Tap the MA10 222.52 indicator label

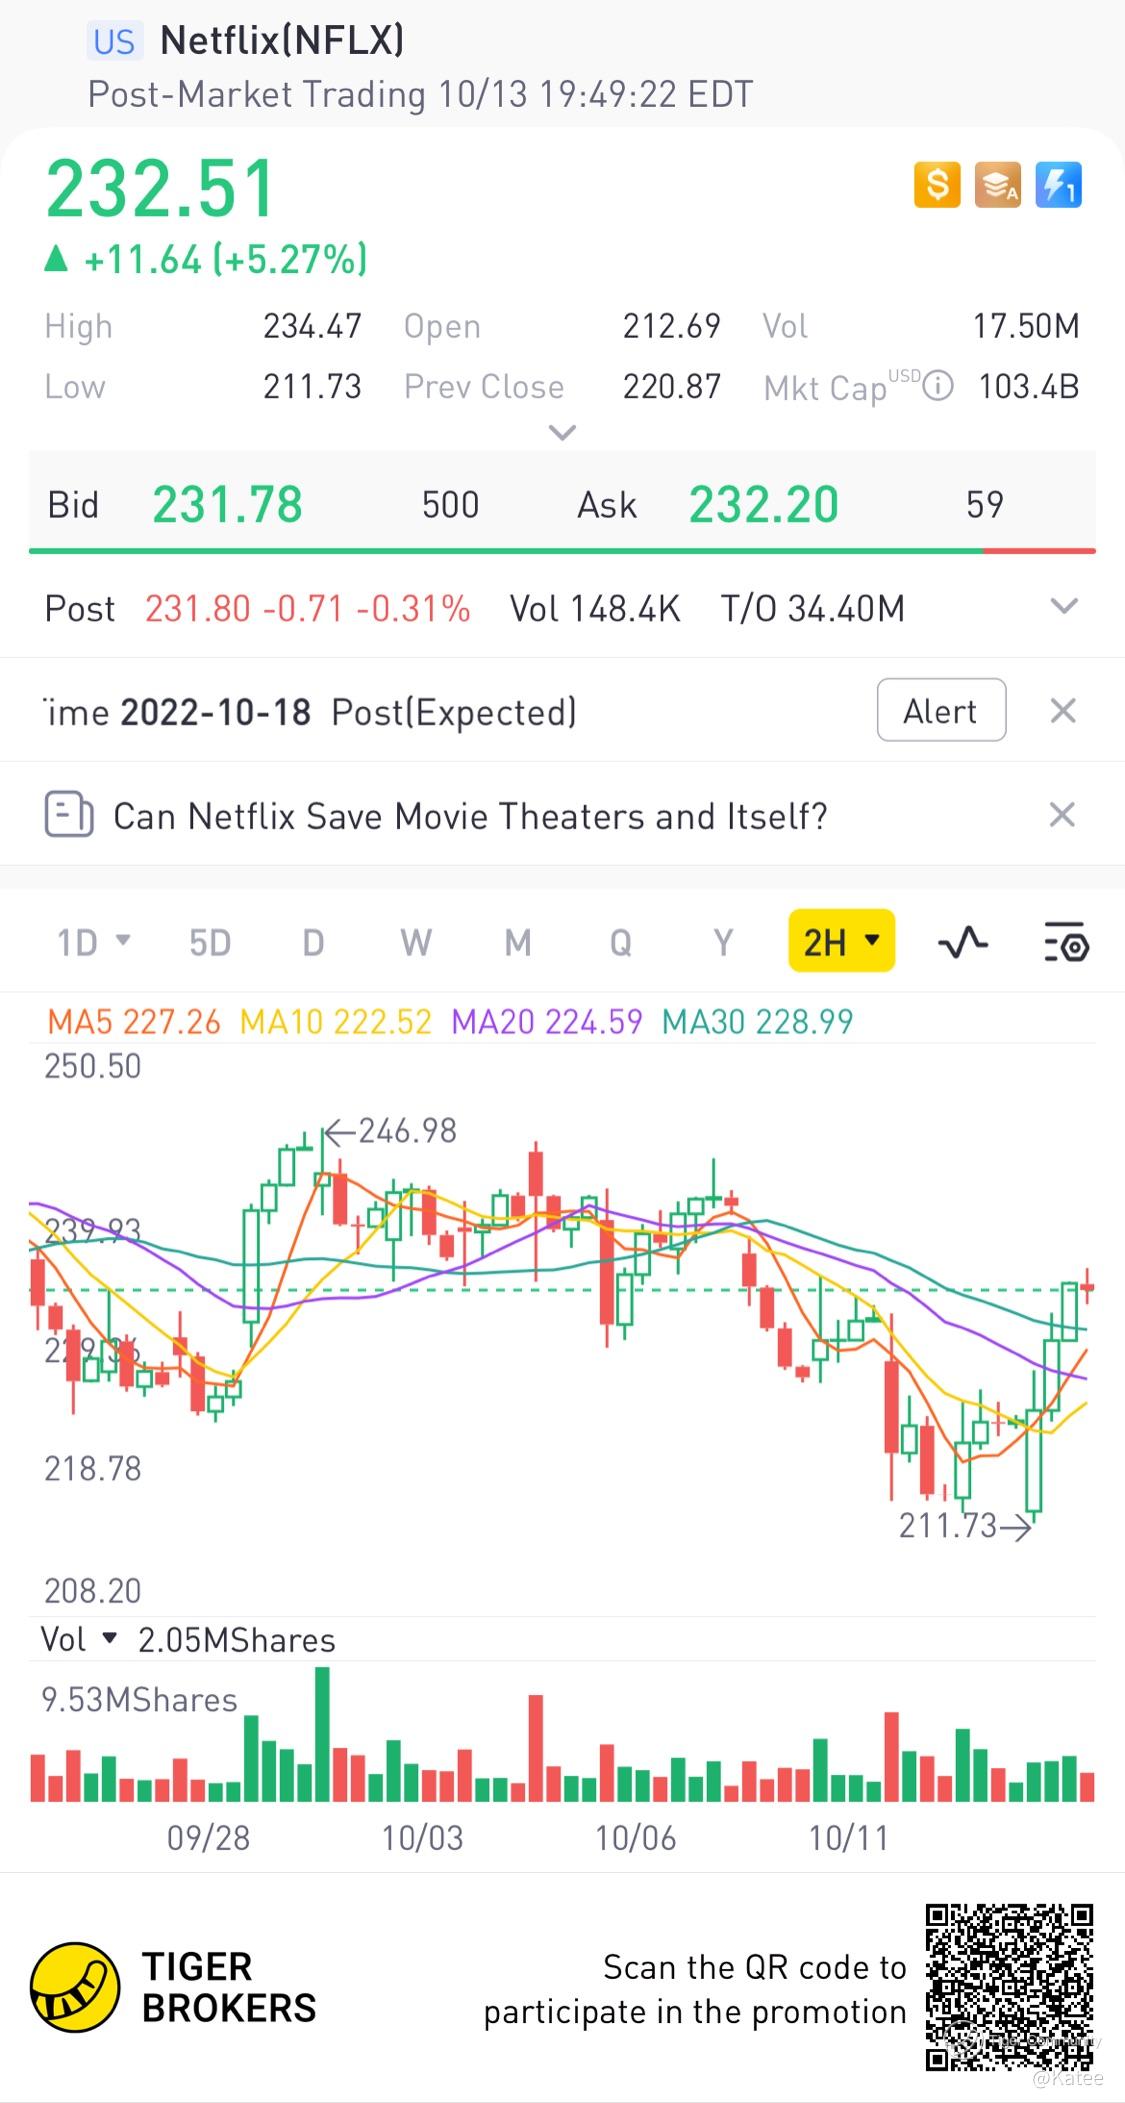coord(336,1021)
